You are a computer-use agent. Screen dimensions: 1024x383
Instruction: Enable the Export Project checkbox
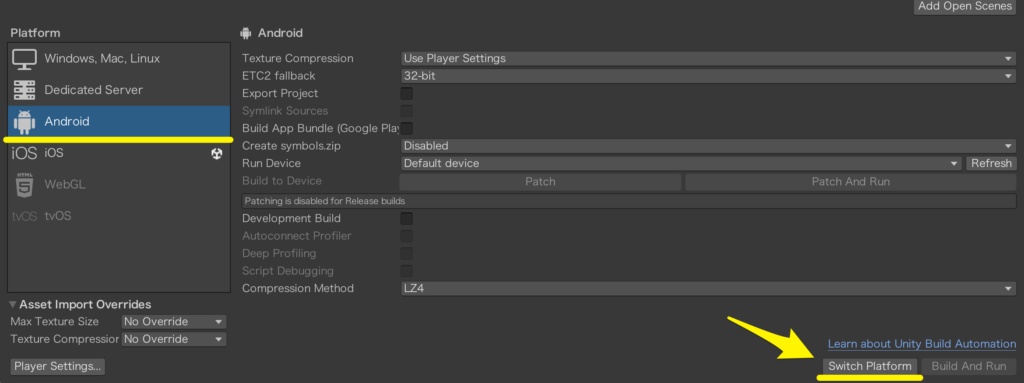click(x=406, y=93)
